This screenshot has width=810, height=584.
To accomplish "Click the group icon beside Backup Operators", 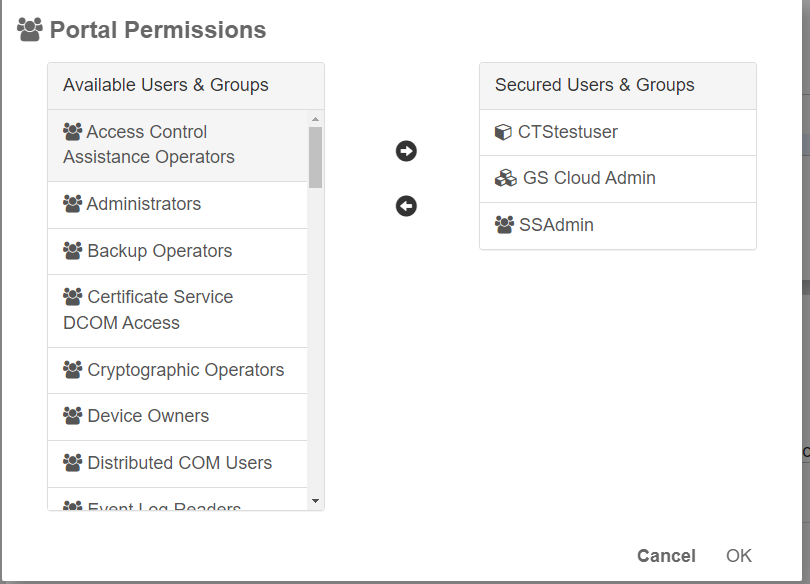I will [x=72, y=251].
